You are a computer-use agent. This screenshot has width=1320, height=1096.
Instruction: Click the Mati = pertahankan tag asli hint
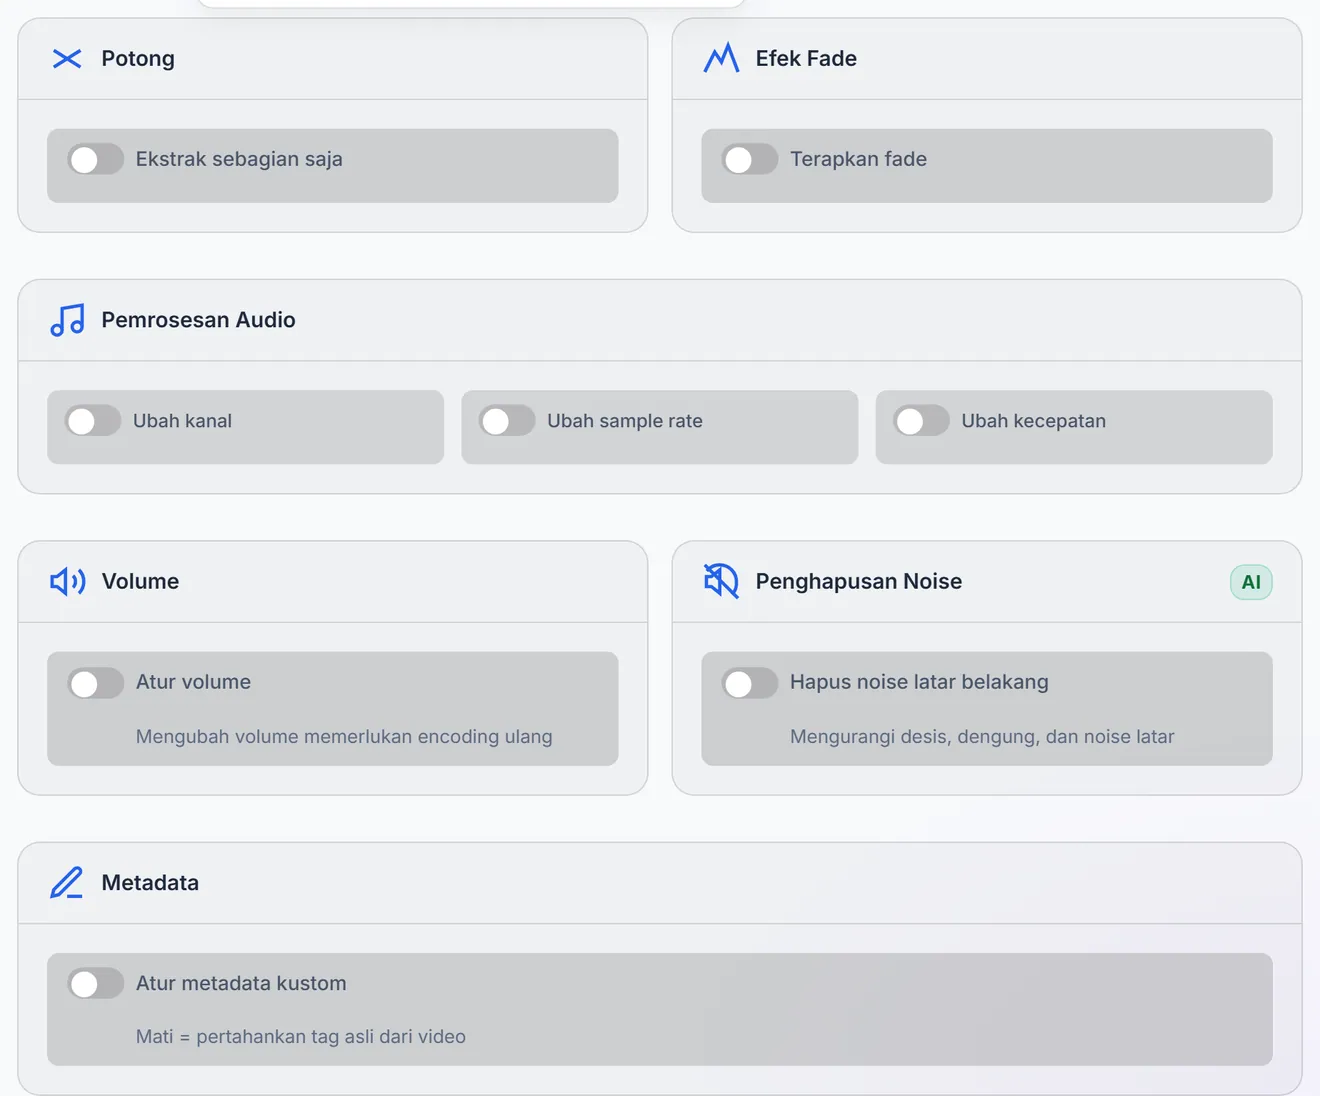[301, 1037]
